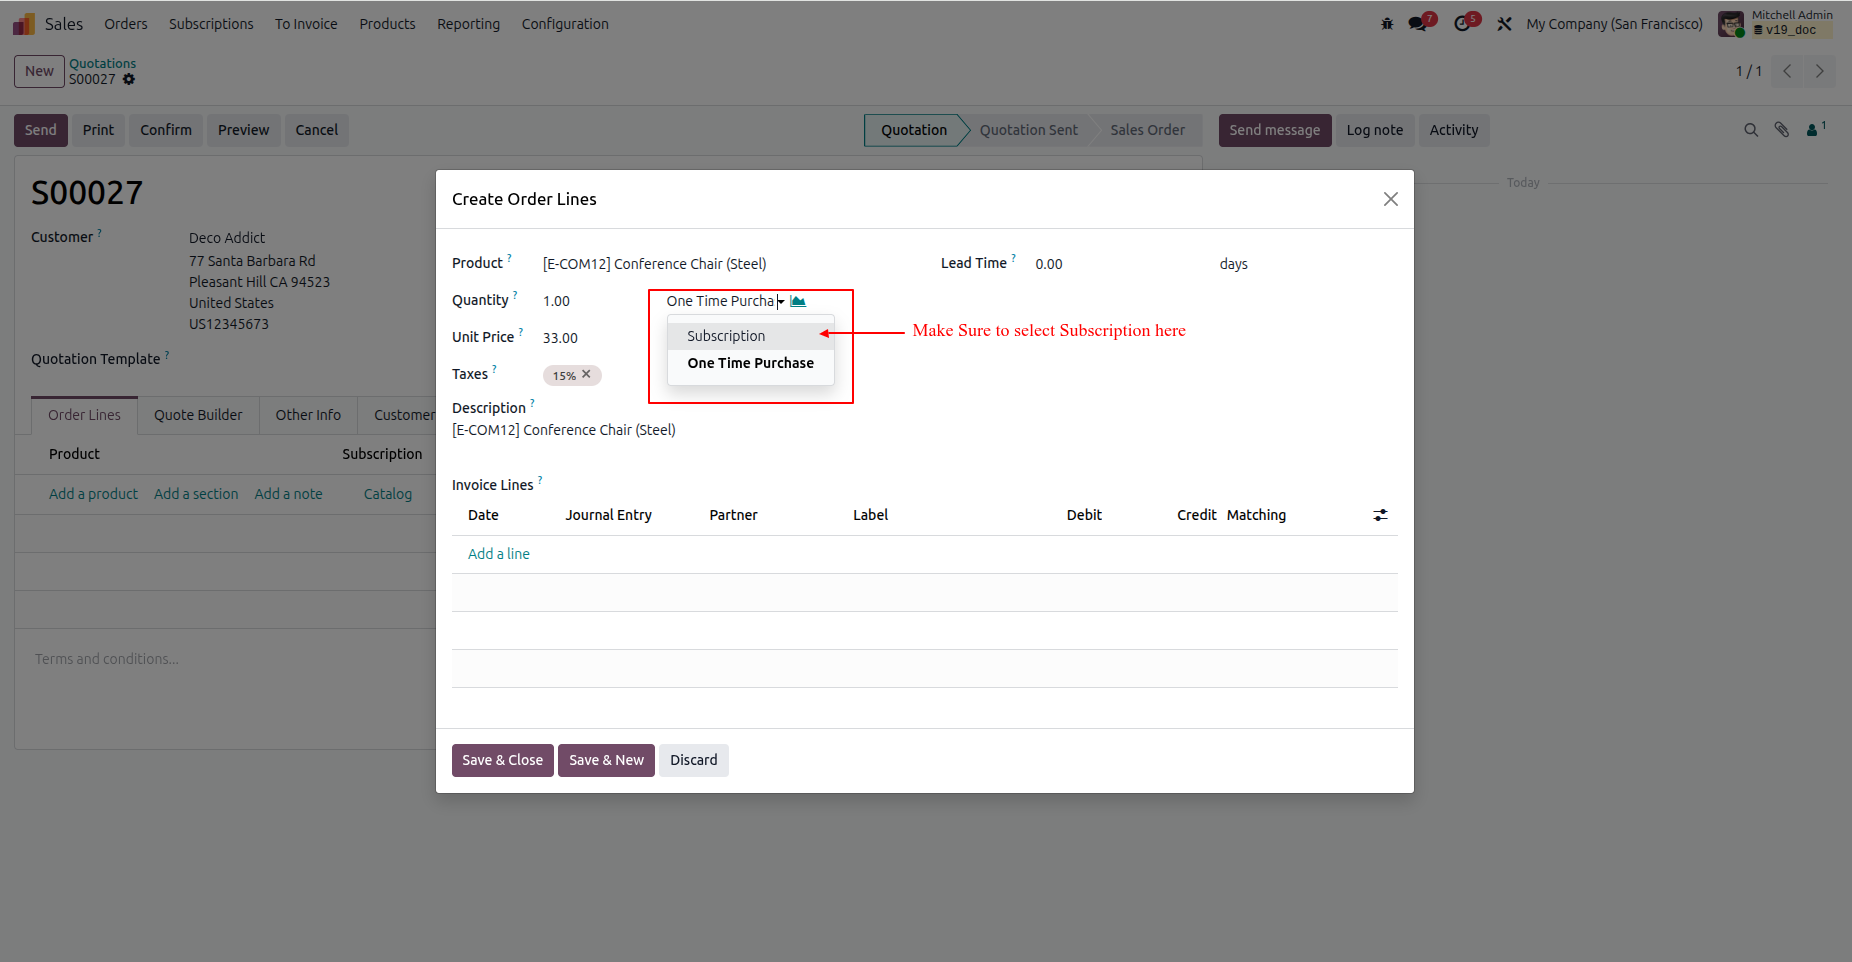This screenshot has width=1852, height=962.
Task: Click the Catalog link
Action: (388, 494)
